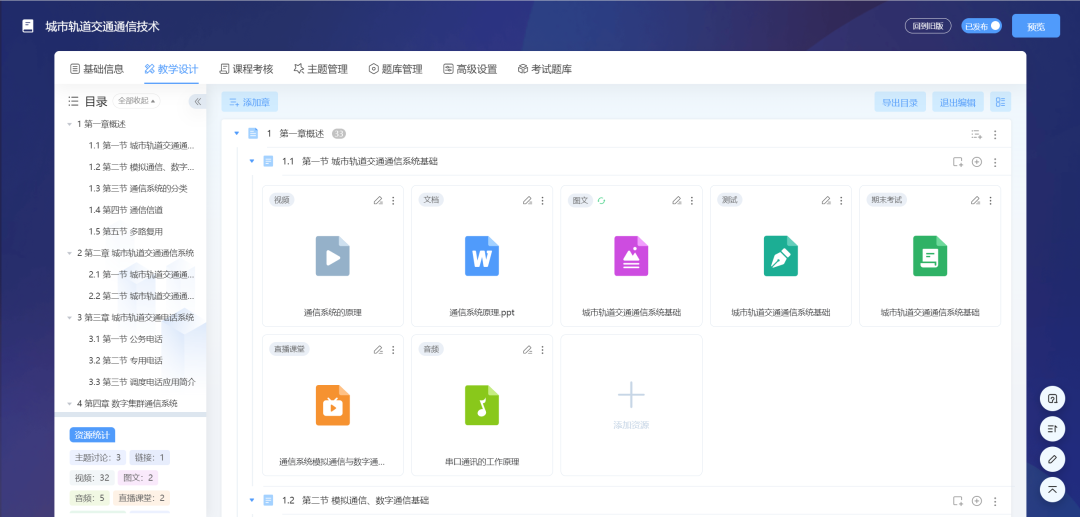The height and width of the screenshot is (517, 1080).
Task: Select 3.3 第三节 调度电话应用简介 in catalog
Action: click(142, 382)
